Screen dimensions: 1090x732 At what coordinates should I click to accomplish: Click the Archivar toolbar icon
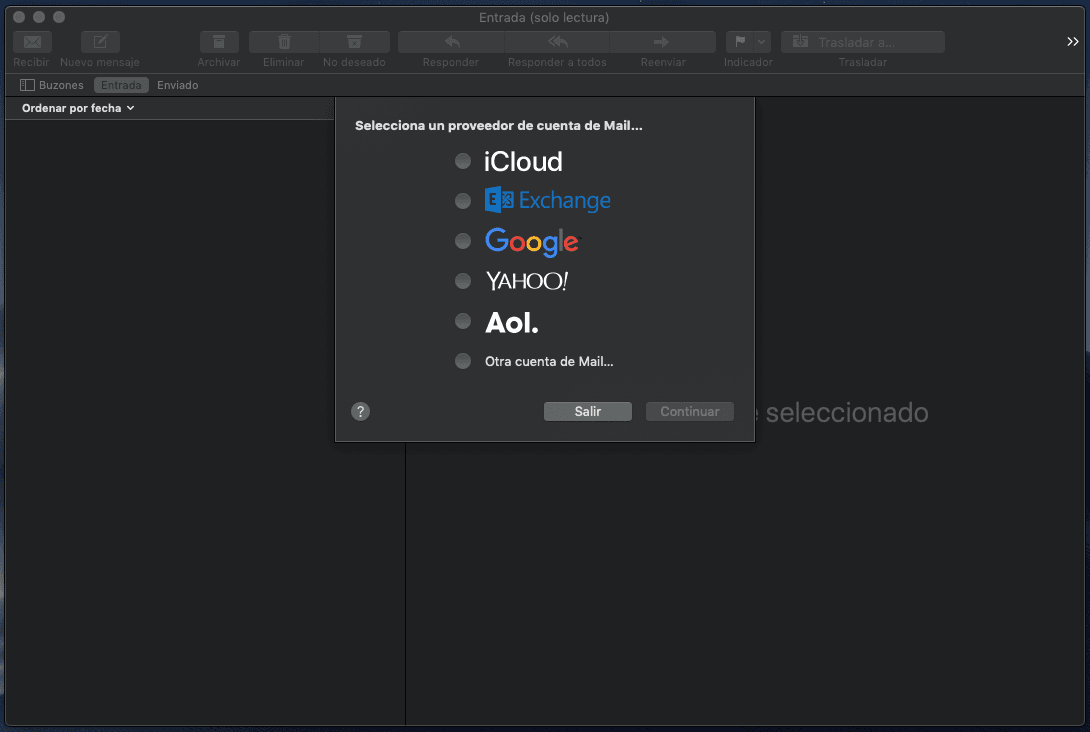pyautogui.click(x=219, y=42)
